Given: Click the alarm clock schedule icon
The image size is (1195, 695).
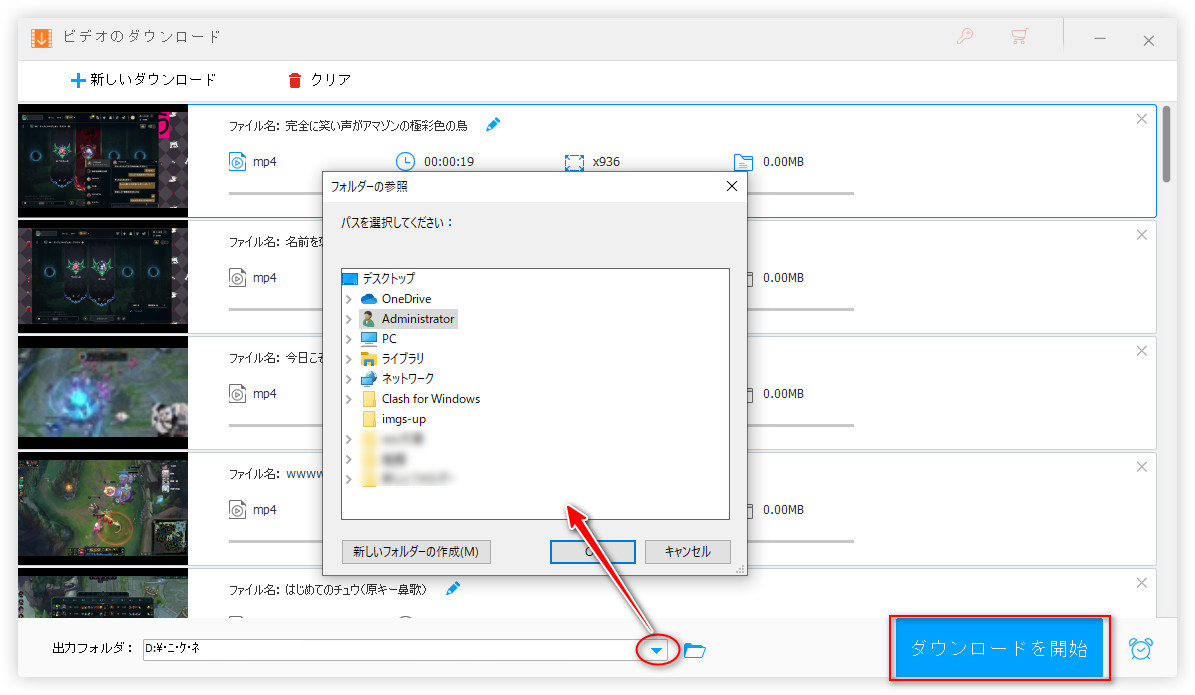Looking at the screenshot, I should 1140,649.
